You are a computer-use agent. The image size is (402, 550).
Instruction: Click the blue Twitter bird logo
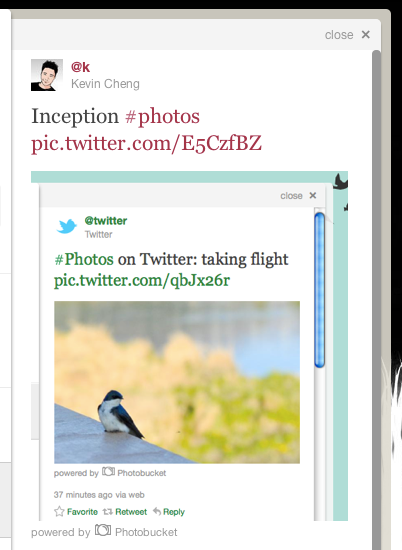(67, 226)
